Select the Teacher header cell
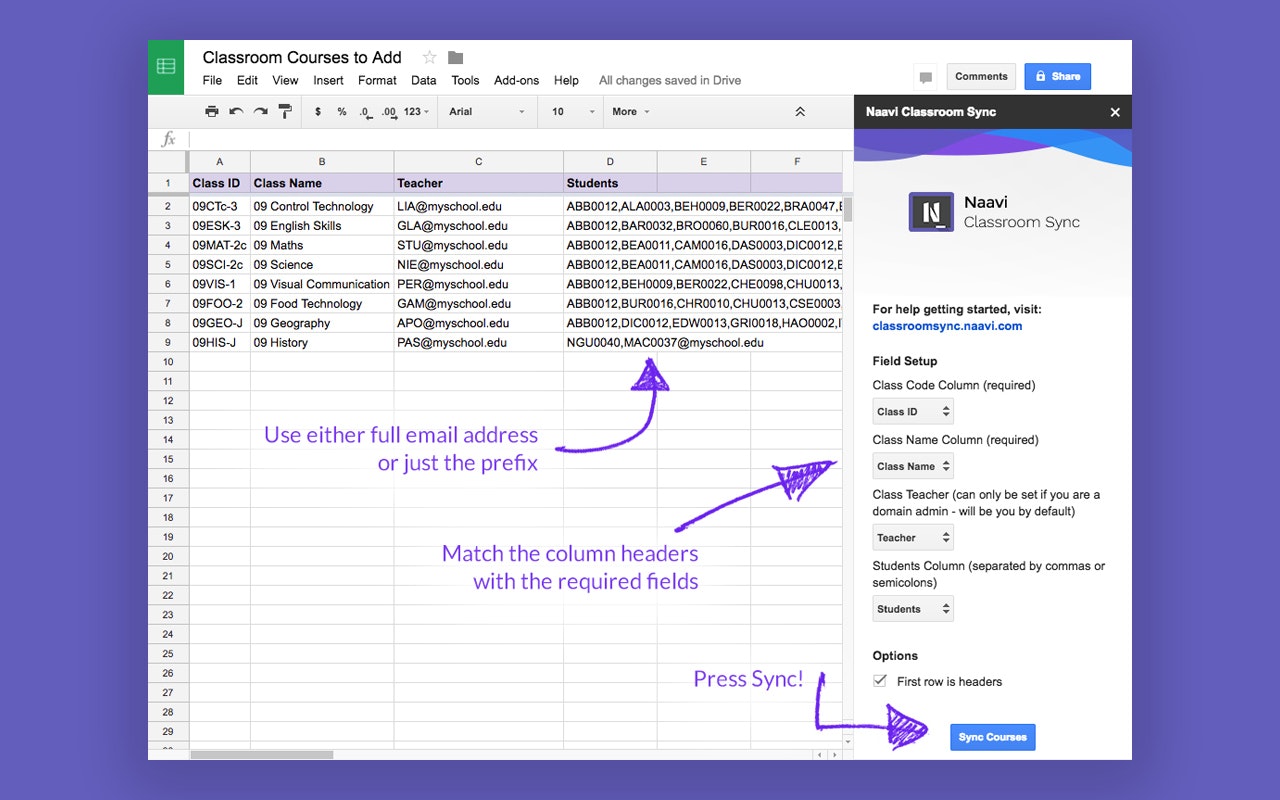This screenshot has width=1280, height=800. 479,183
